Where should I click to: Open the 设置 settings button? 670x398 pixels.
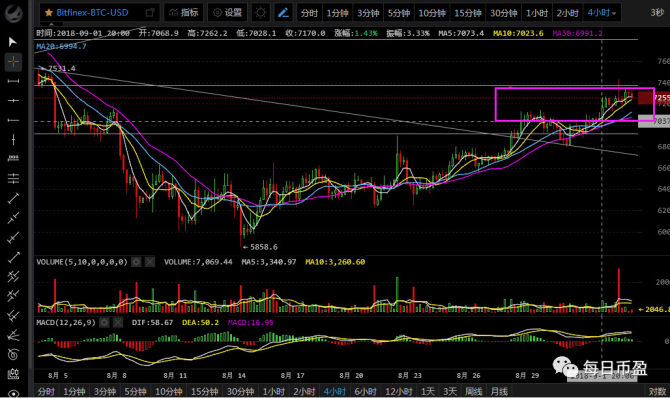coord(228,12)
